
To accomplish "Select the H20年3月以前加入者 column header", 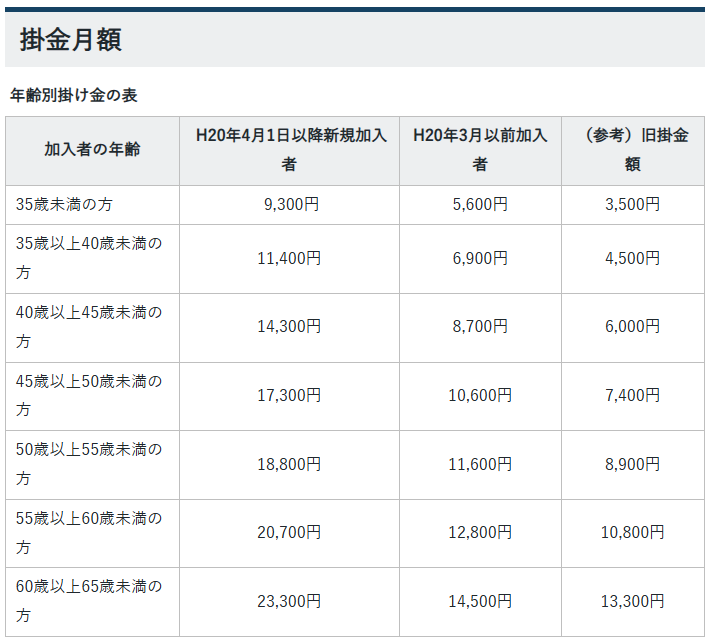I will [480, 150].
